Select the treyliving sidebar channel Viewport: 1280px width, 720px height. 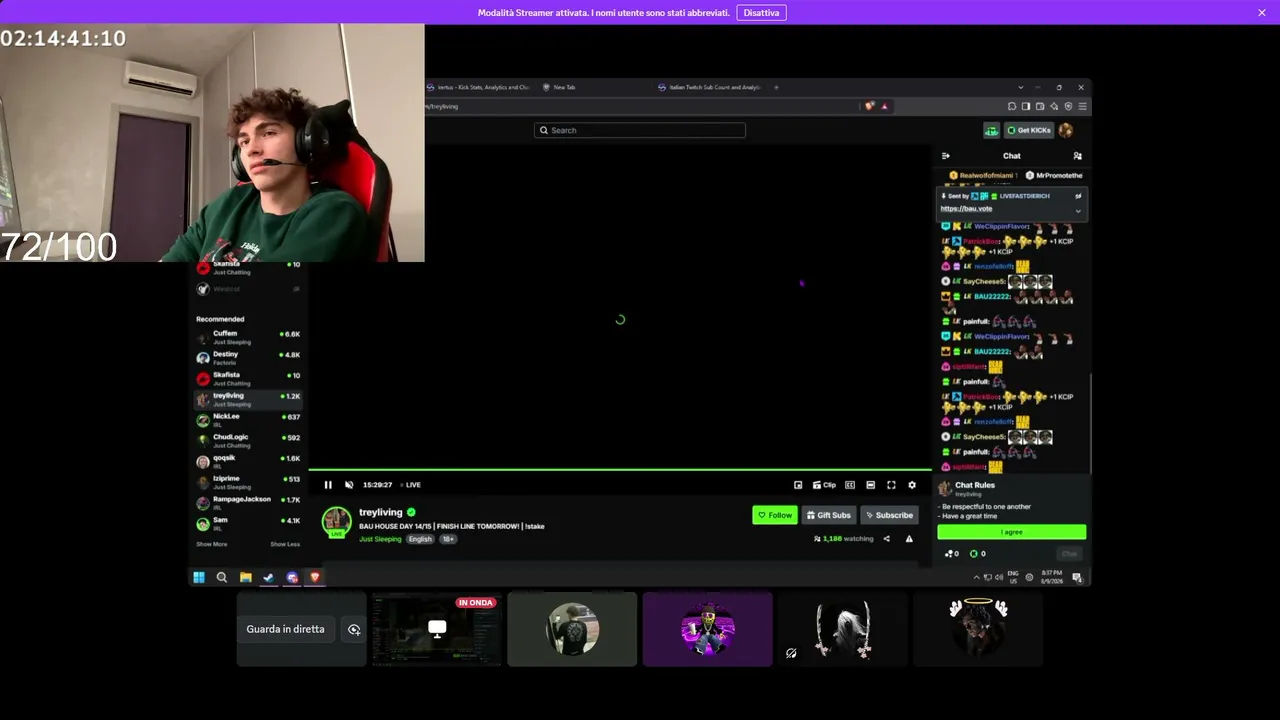click(x=248, y=399)
